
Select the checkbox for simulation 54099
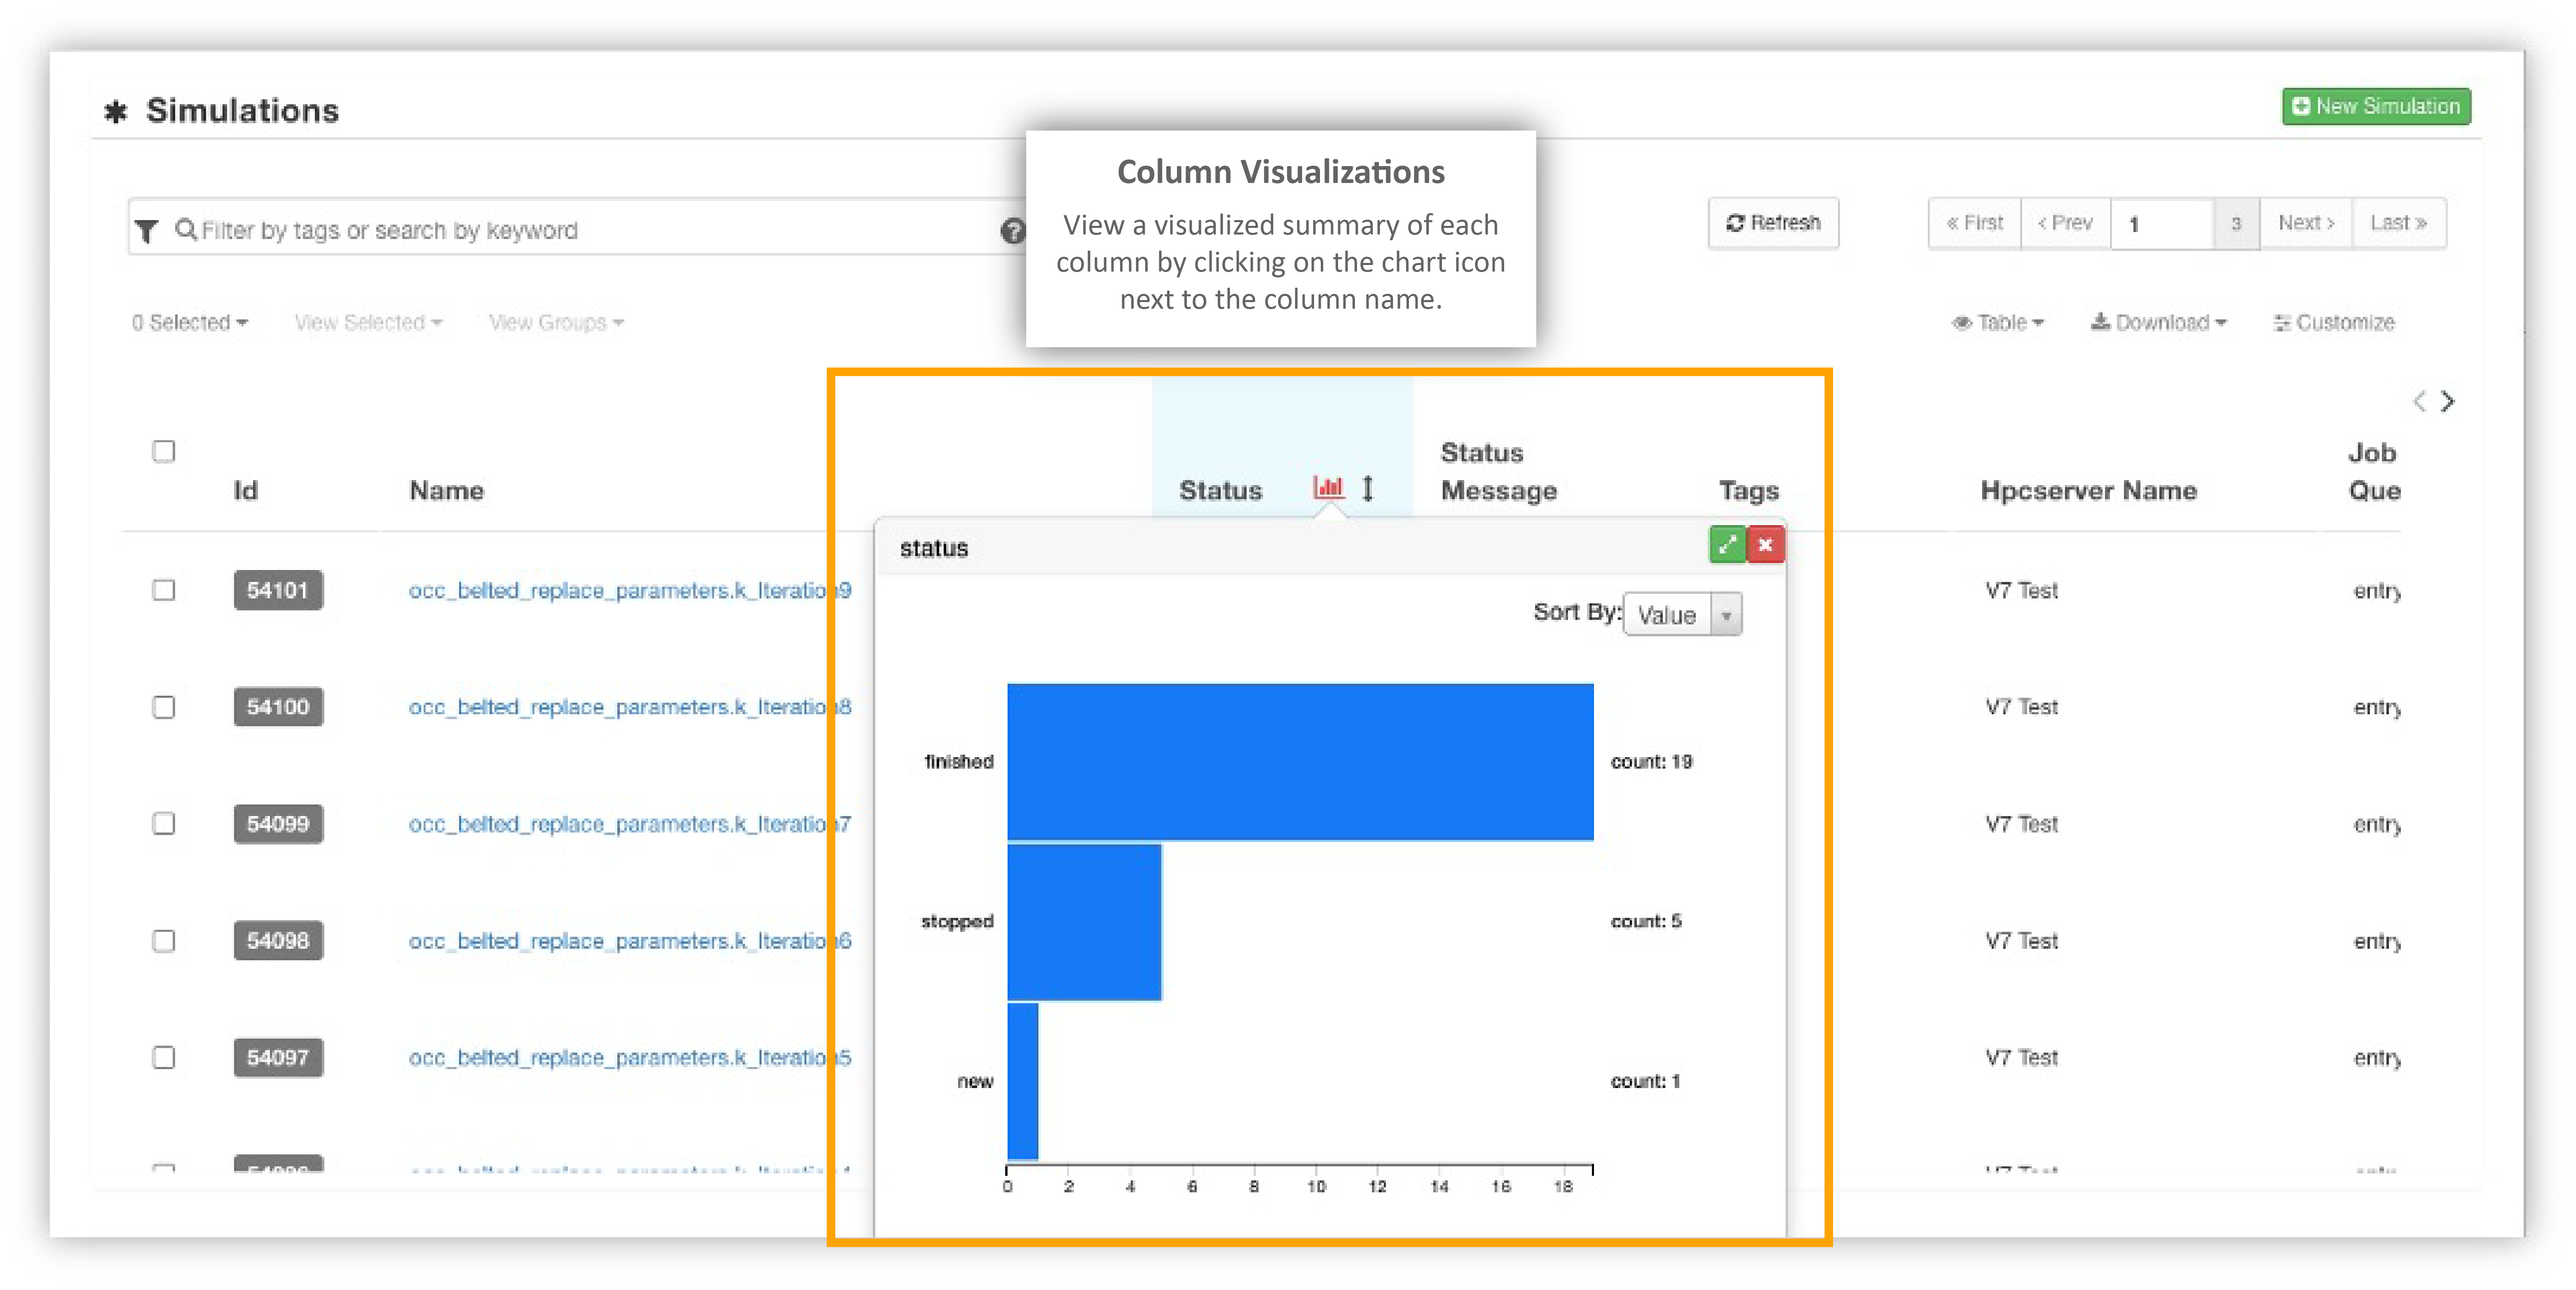tap(164, 824)
